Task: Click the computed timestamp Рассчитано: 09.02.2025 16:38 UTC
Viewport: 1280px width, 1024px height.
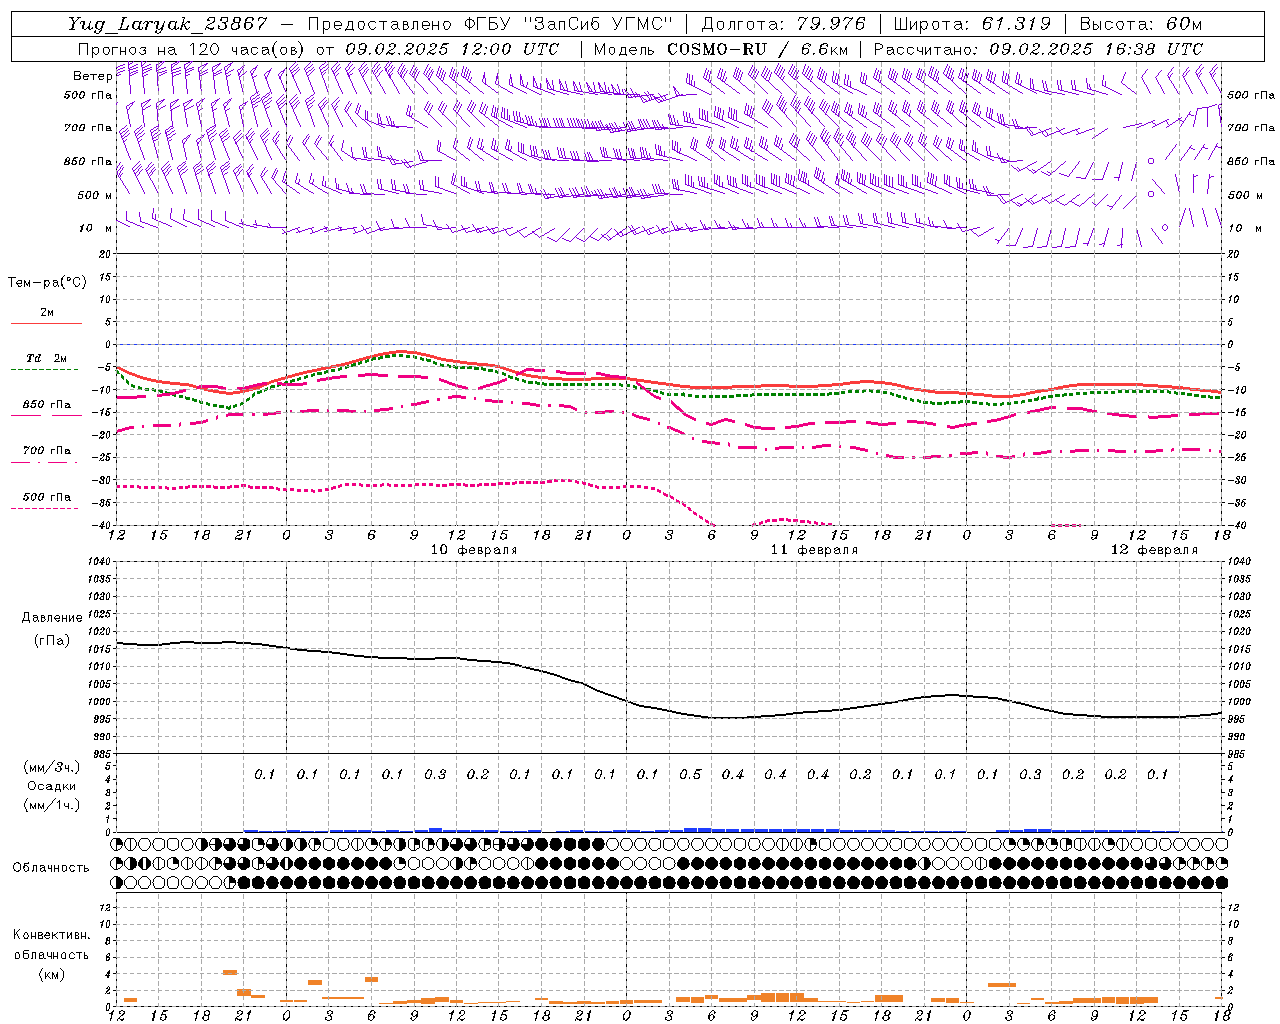Action: pos(1038,49)
